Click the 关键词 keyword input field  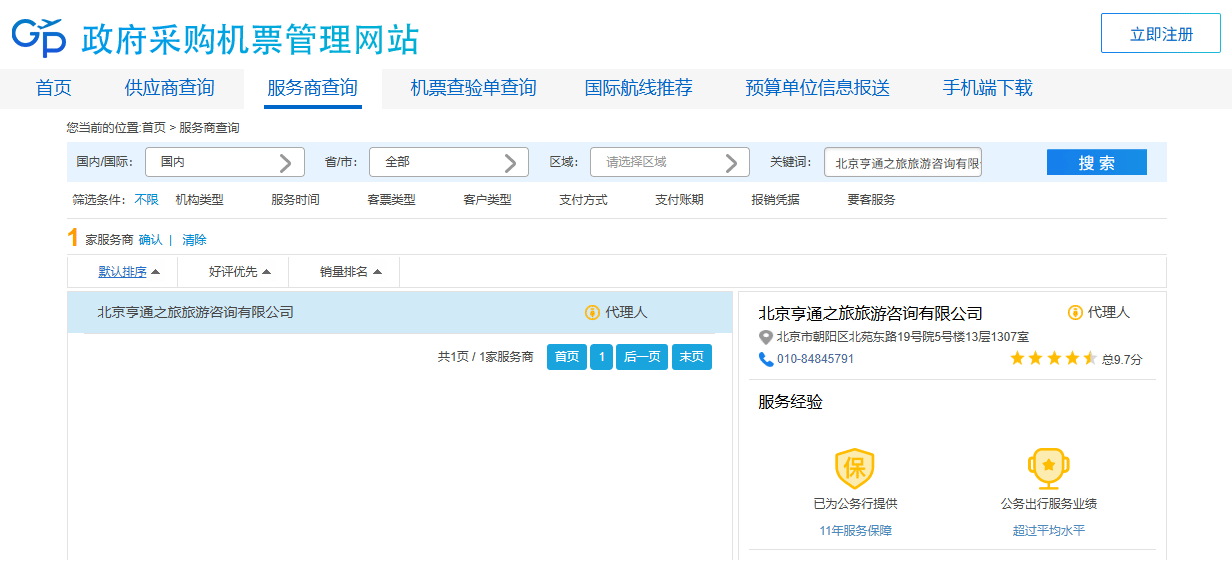tap(903, 163)
